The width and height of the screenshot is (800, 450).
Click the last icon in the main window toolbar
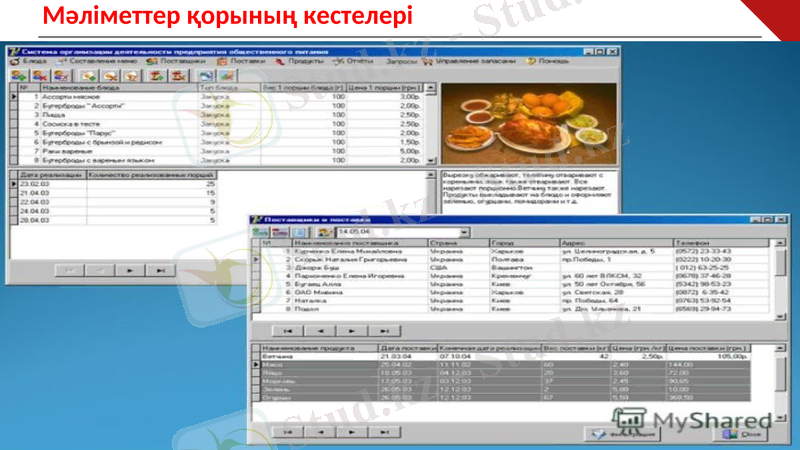(x=227, y=76)
